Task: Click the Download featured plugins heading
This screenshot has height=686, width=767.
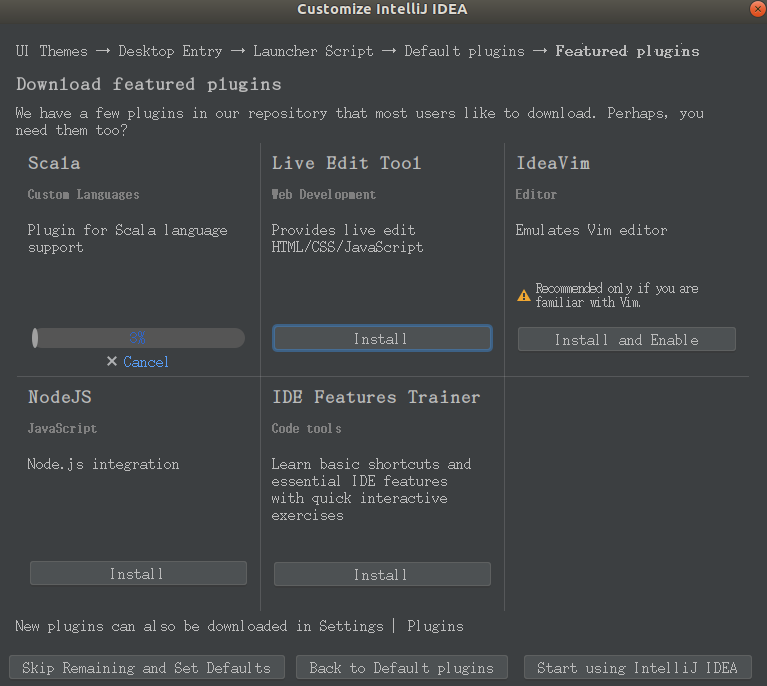Action: [149, 84]
